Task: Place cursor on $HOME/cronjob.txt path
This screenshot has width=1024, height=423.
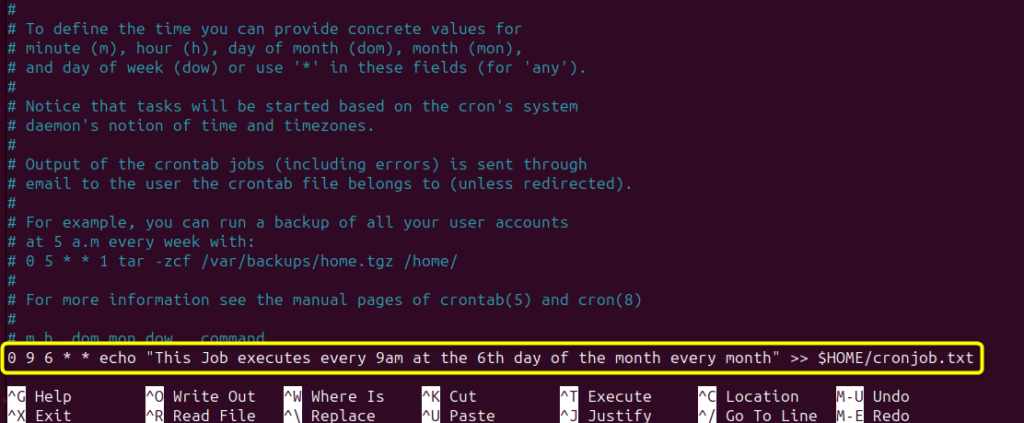Action: (895, 358)
